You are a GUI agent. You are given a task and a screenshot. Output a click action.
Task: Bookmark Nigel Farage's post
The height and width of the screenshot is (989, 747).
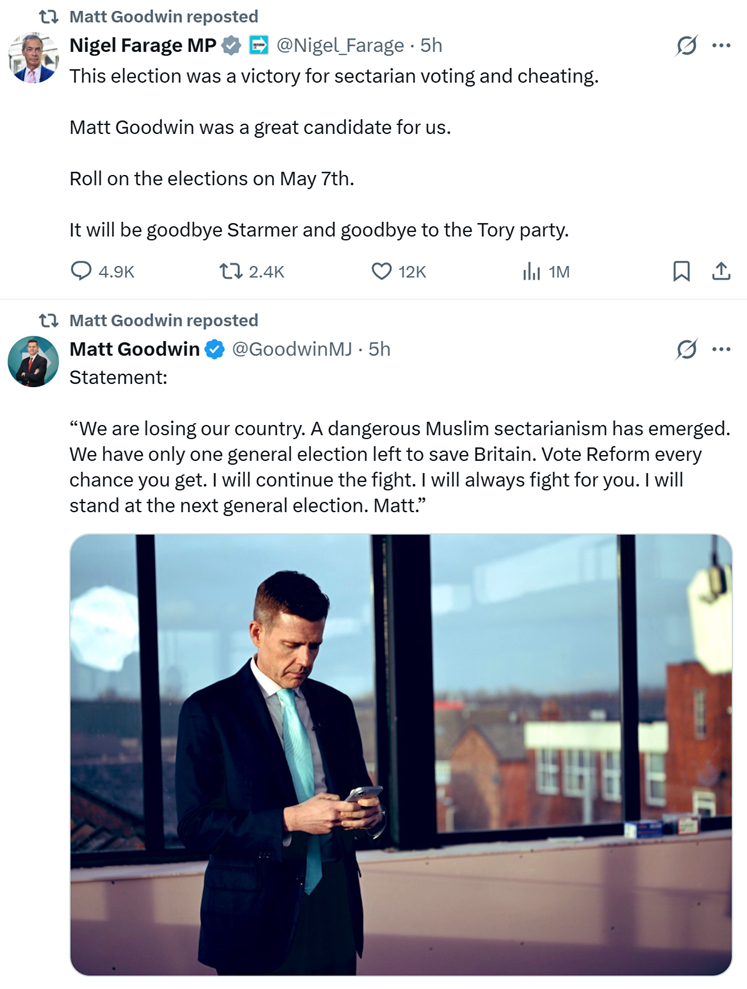(x=681, y=271)
